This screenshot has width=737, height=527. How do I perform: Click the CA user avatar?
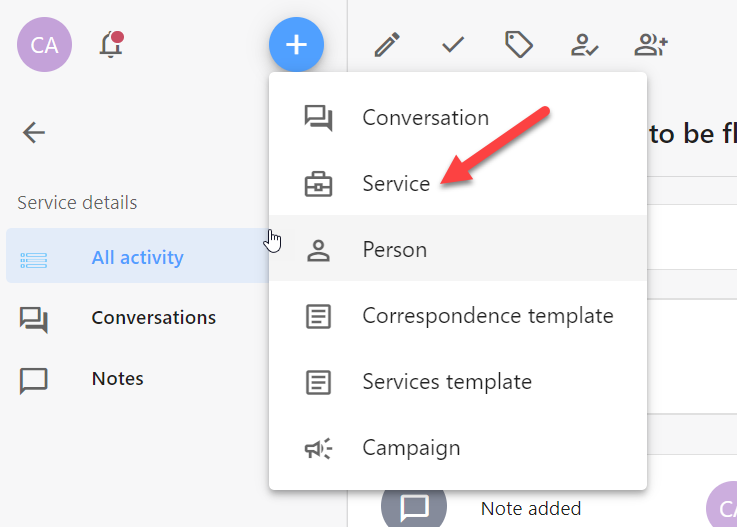(x=45, y=45)
